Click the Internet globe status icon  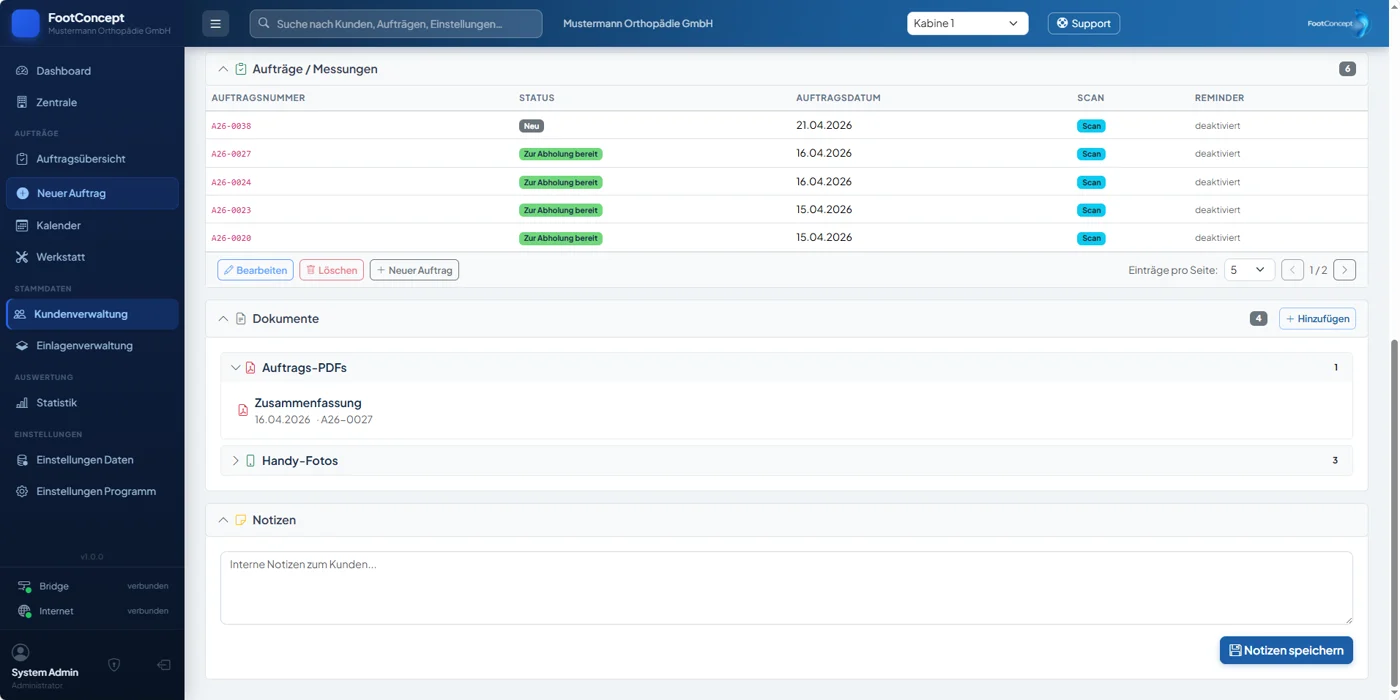pos(24,611)
